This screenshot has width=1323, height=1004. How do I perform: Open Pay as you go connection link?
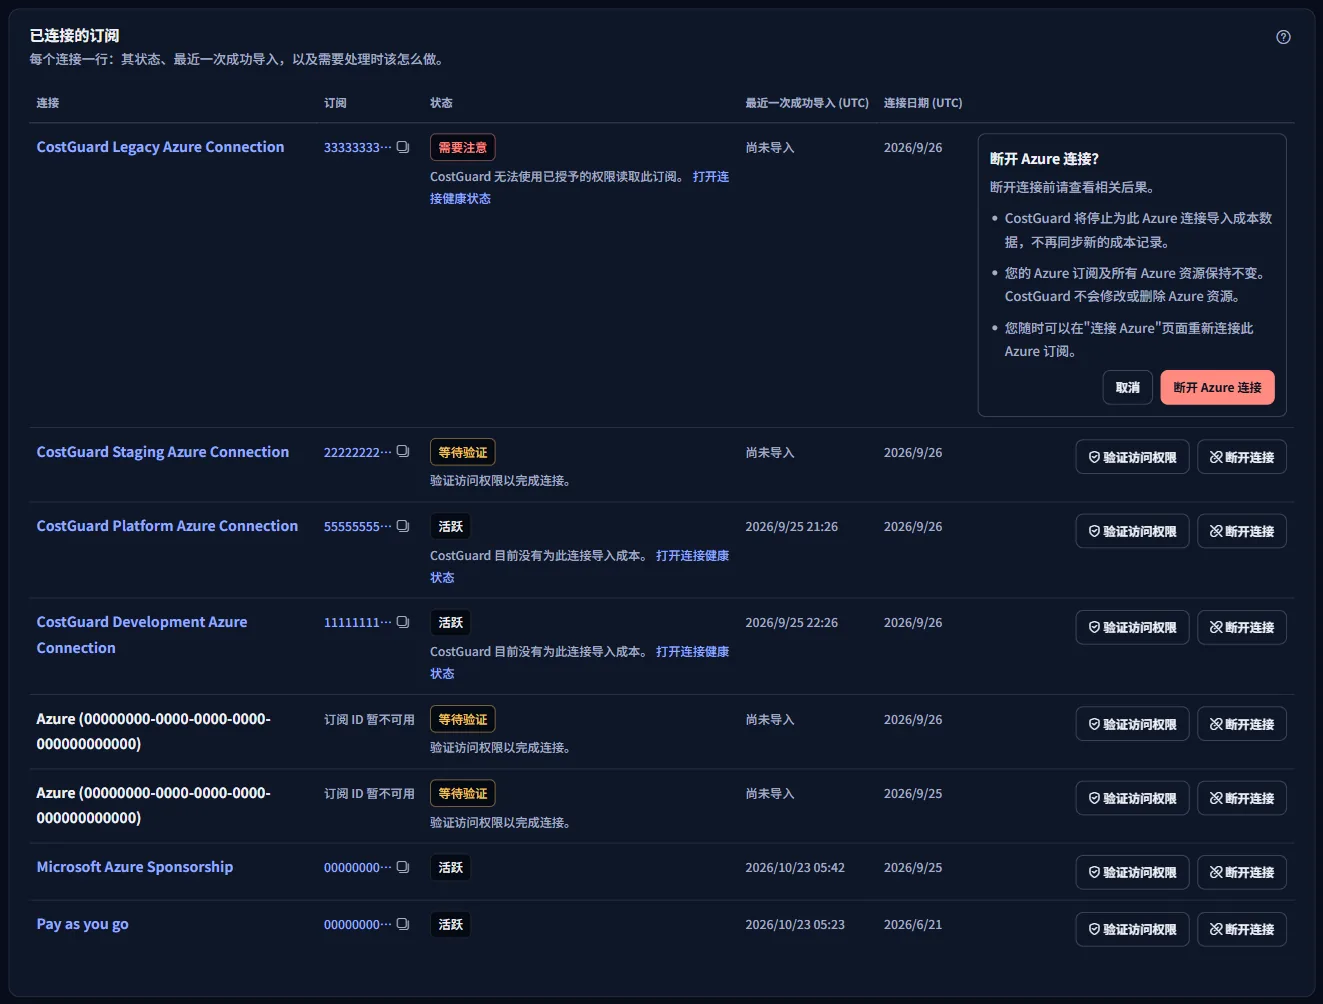point(82,924)
